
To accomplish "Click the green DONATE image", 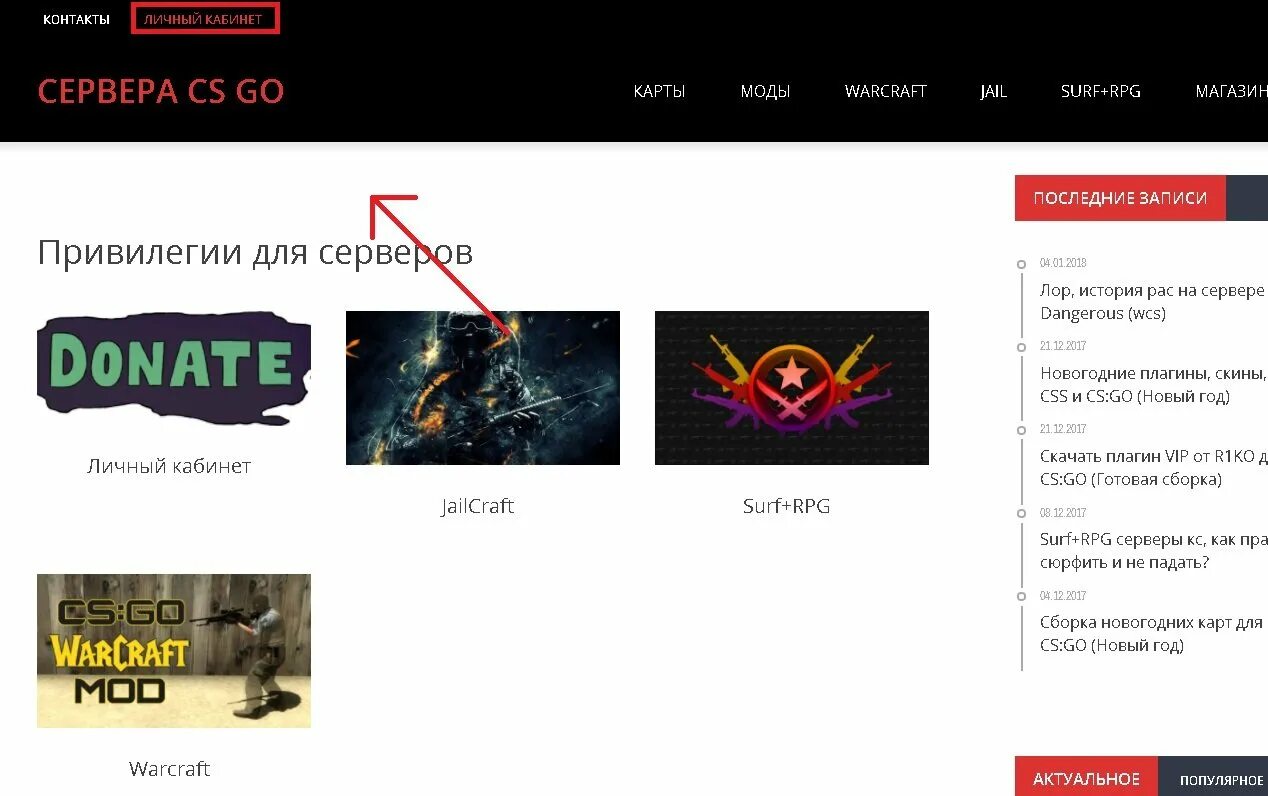I will (x=174, y=368).
